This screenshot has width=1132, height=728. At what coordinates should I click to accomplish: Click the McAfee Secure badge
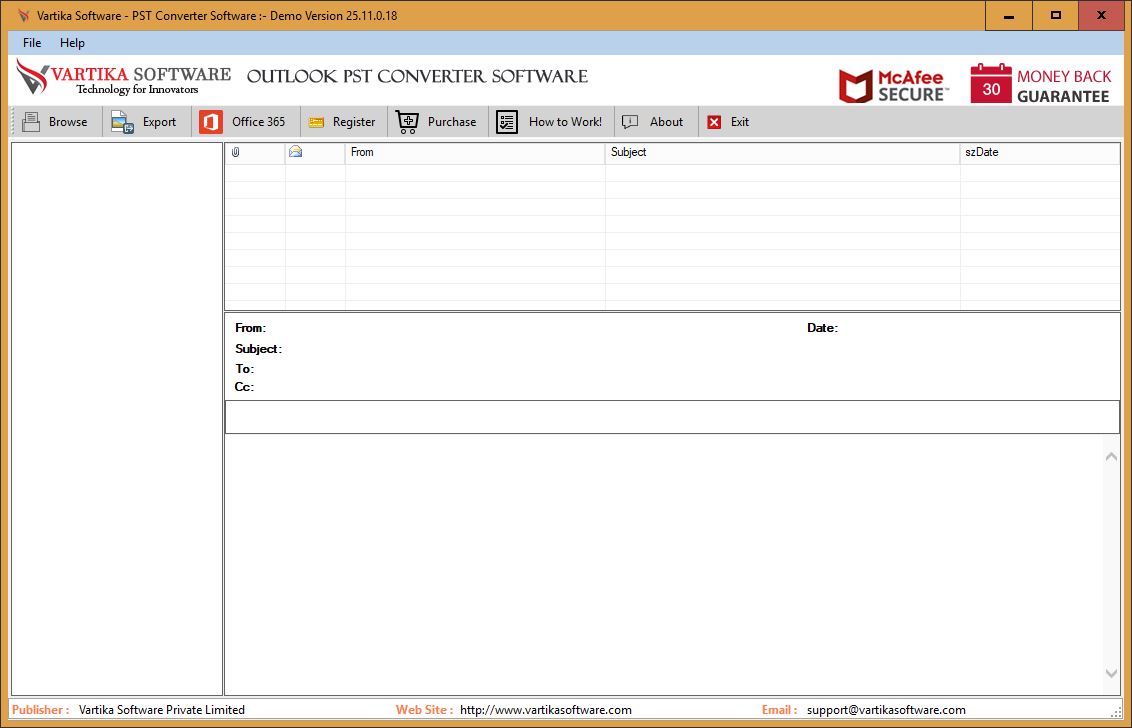[x=894, y=86]
